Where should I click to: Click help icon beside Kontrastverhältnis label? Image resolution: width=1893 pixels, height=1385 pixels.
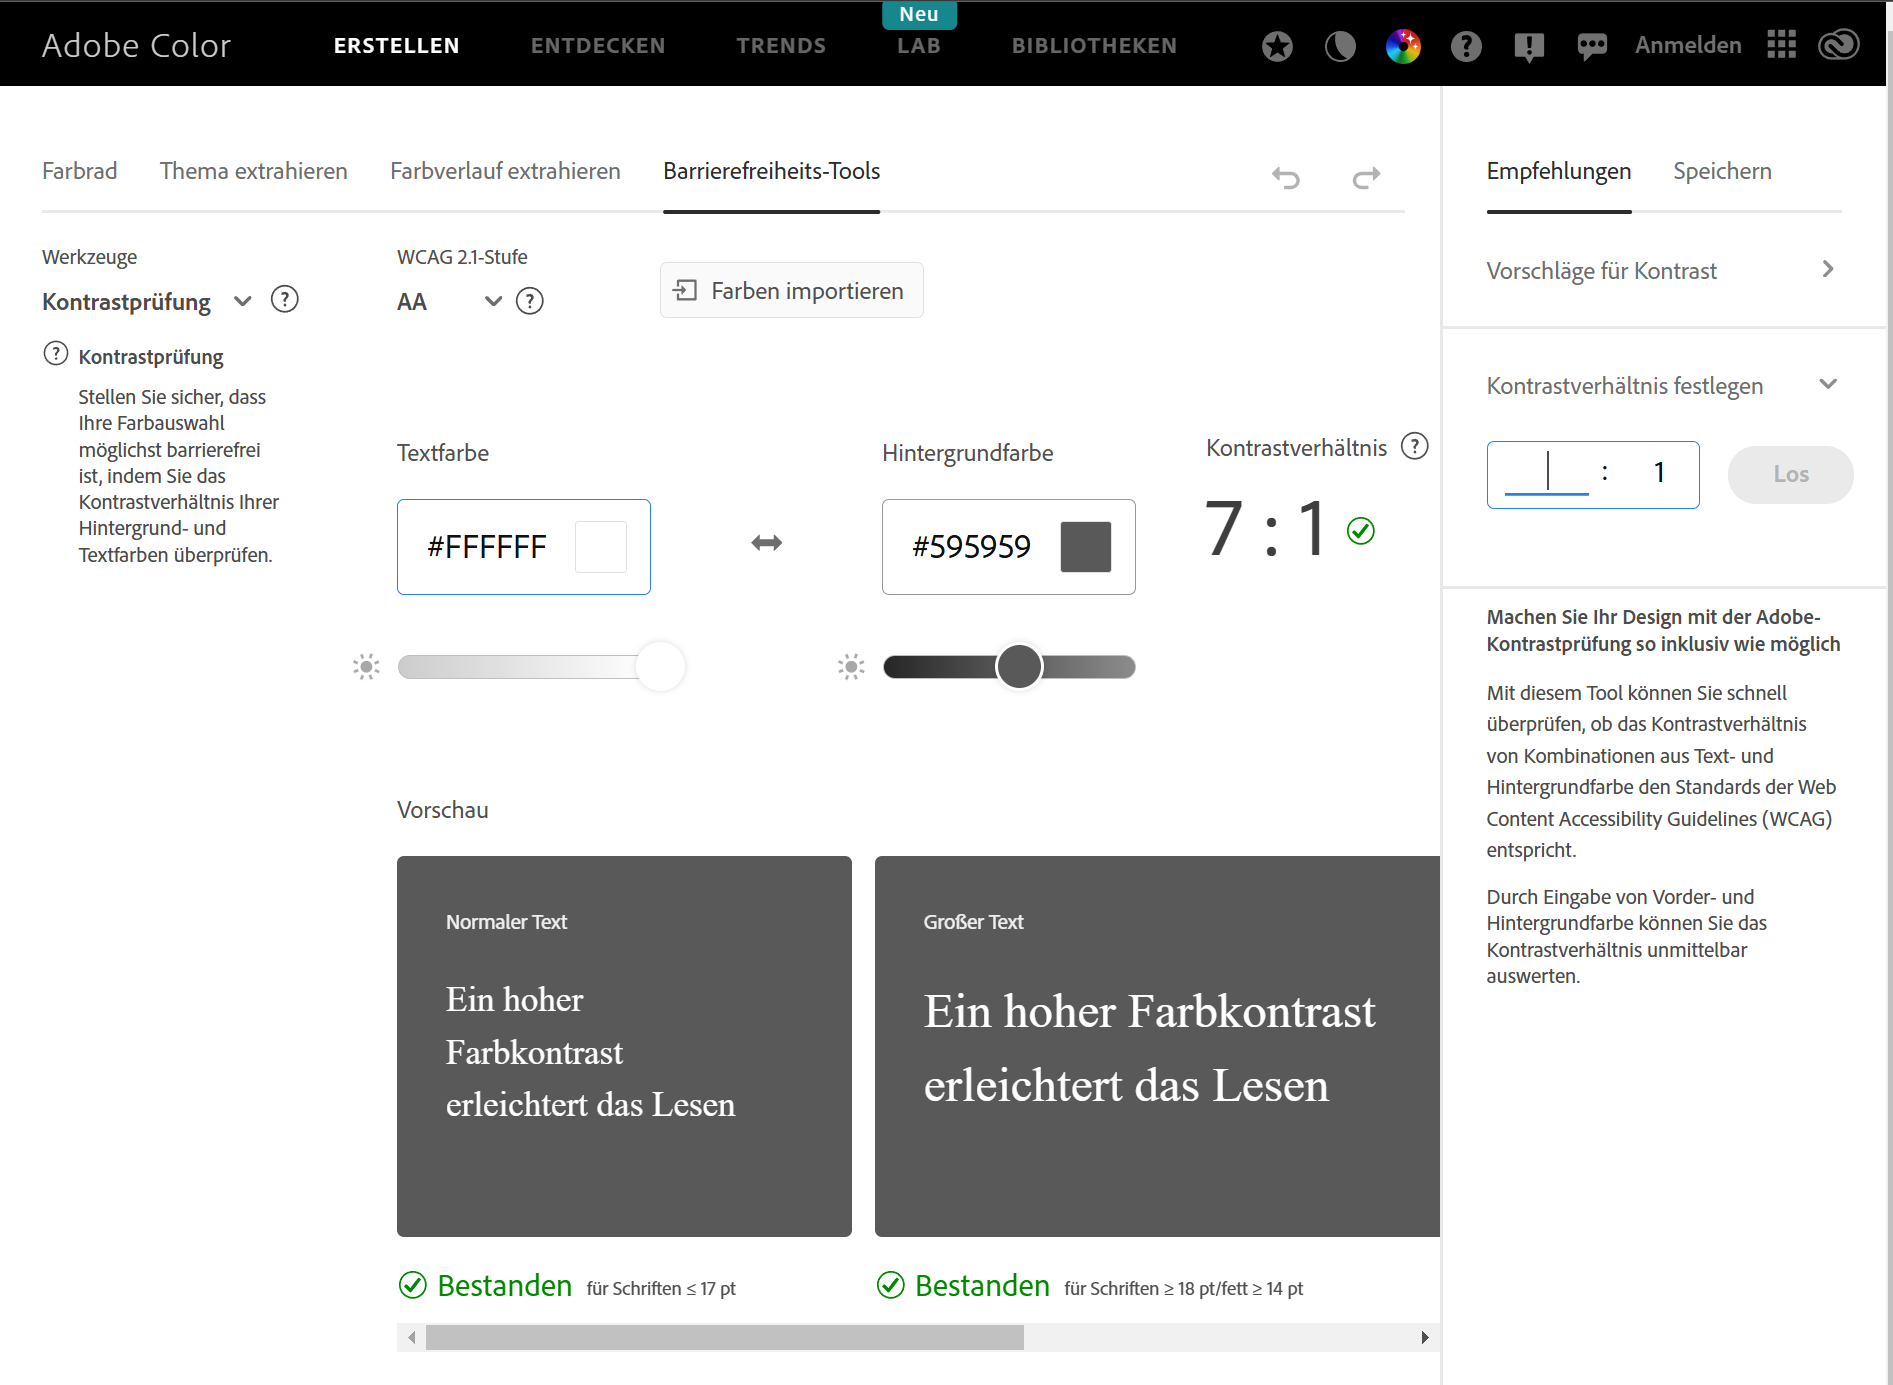[x=1414, y=446]
